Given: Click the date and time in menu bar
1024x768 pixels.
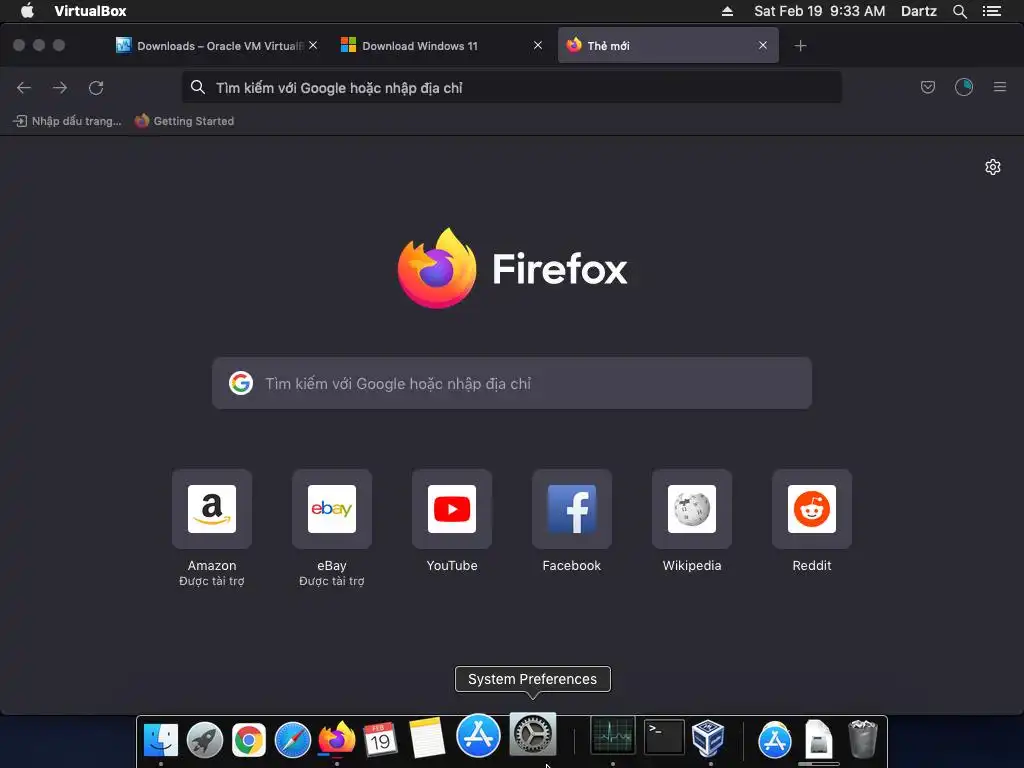Looking at the screenshot, I should pyautogui.click(x=820, y=11).
